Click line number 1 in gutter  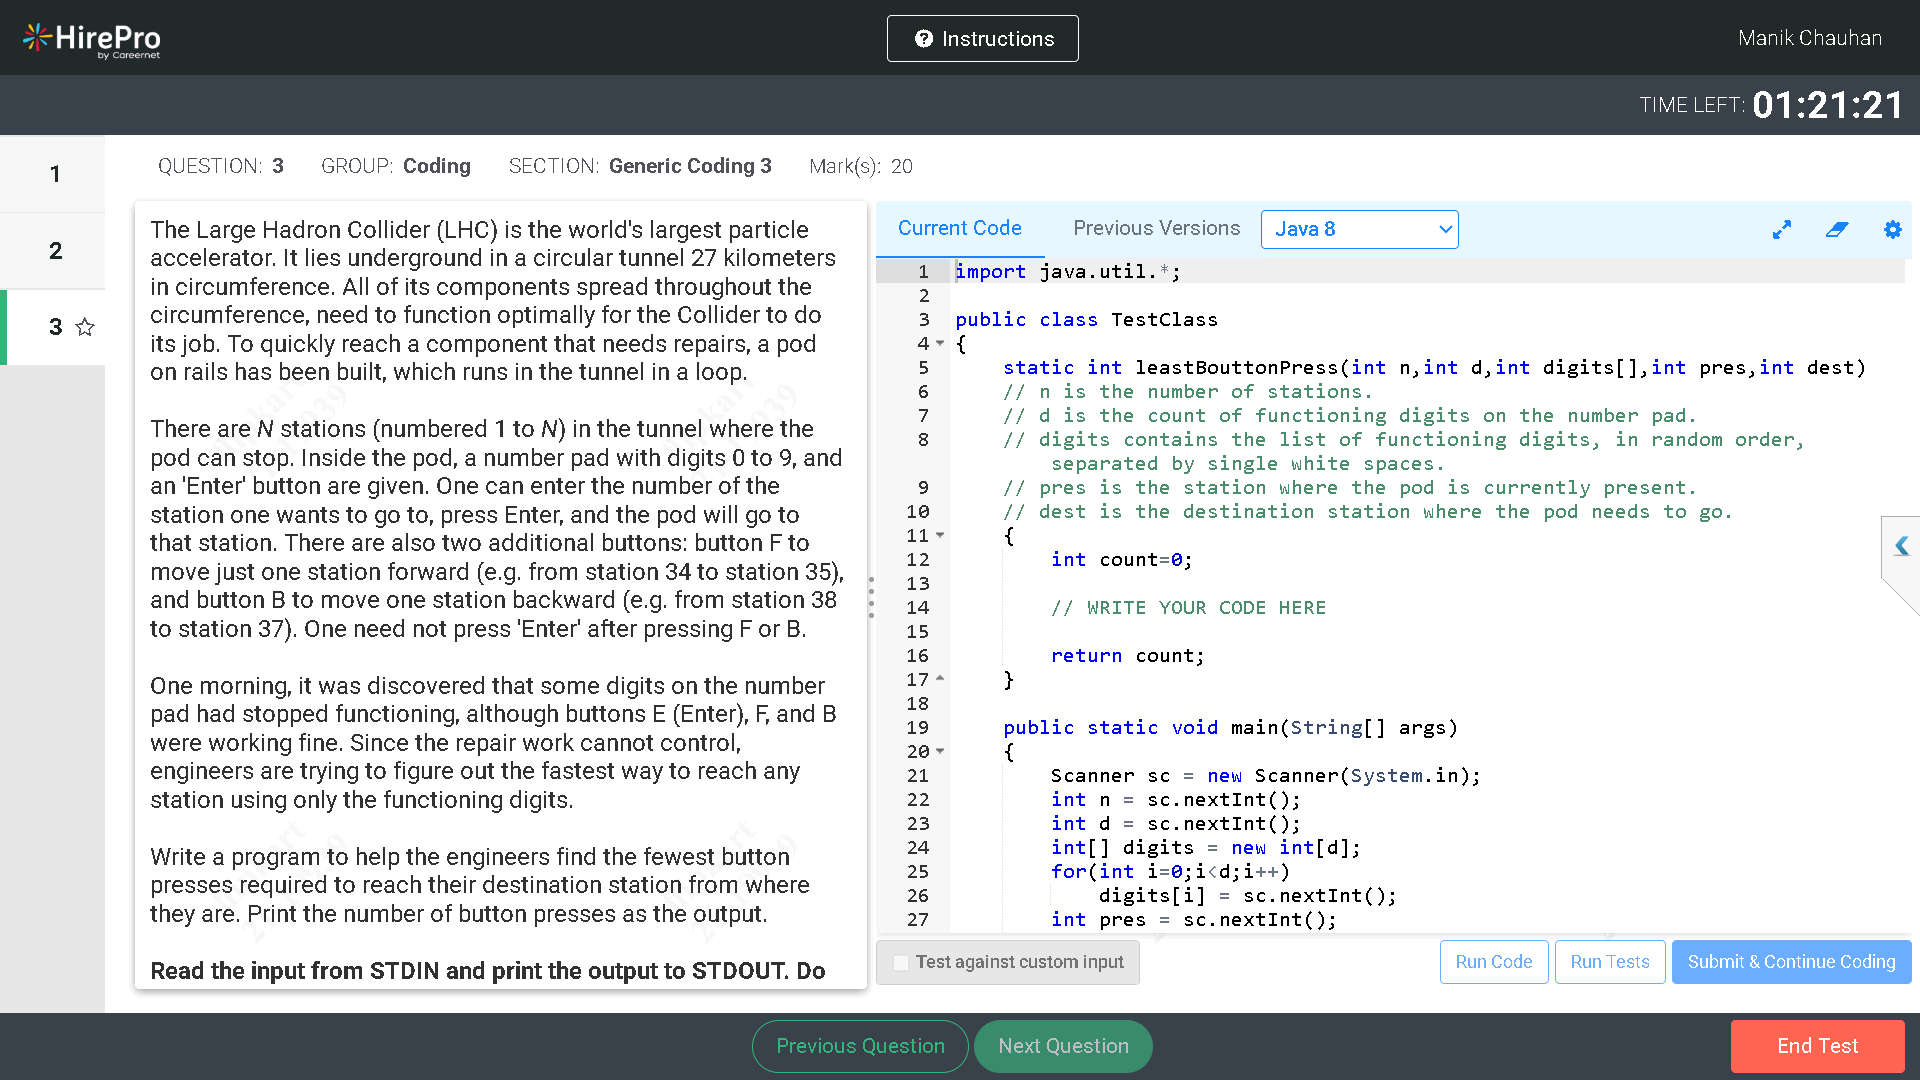(922, 272)
